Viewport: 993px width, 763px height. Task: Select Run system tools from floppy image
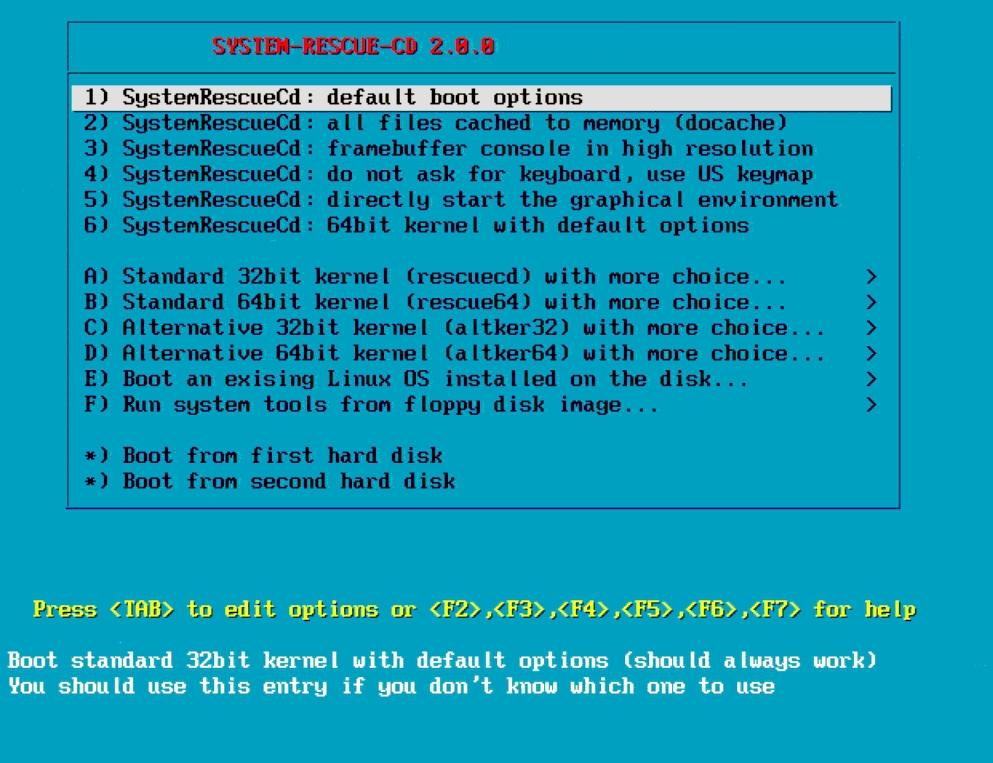[481, 405]
